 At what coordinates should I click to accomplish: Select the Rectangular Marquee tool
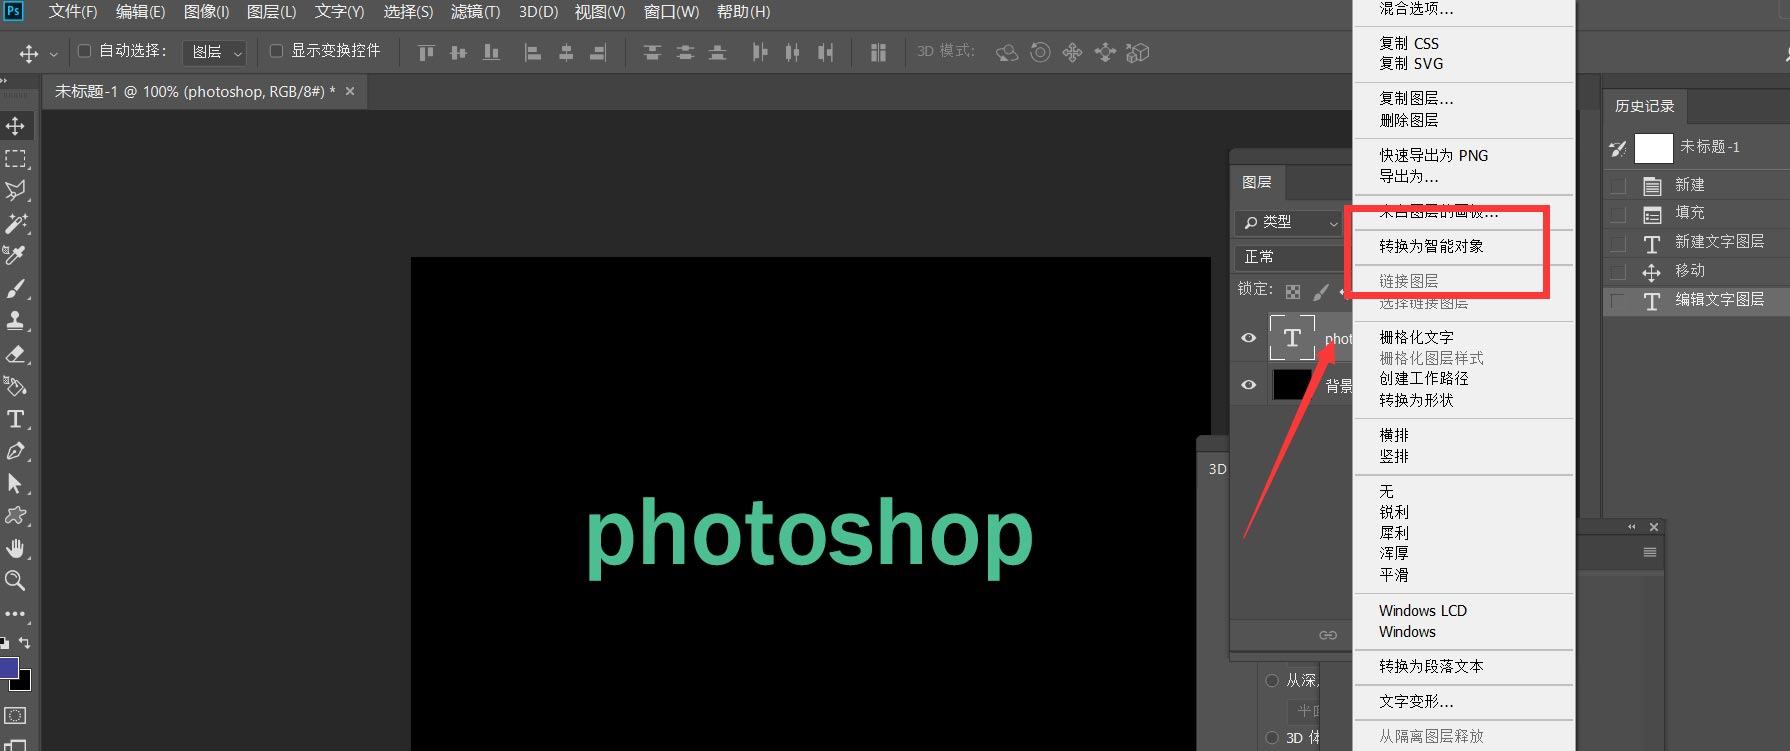pyautogui.click(x=16, y=159)
